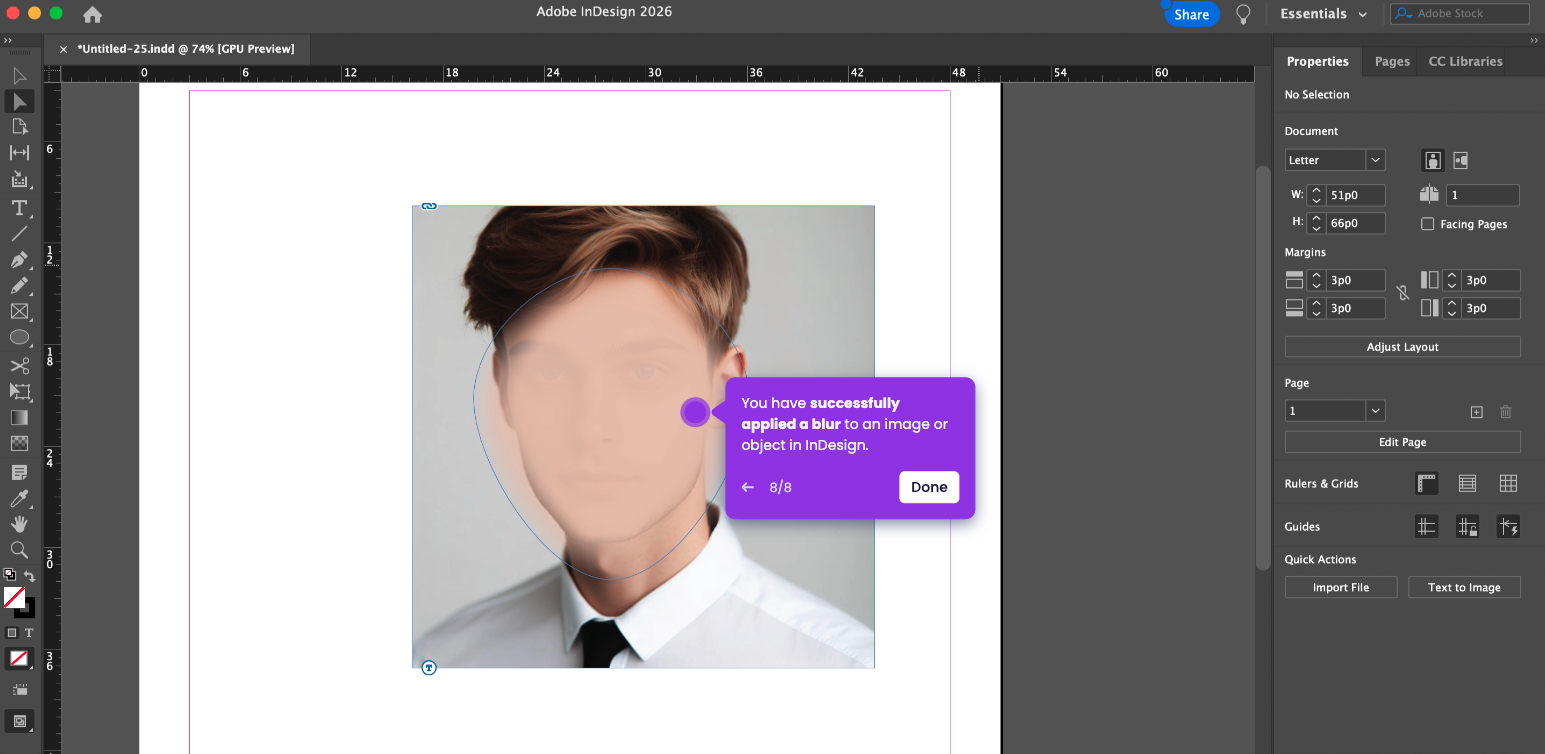Open the Essentials workspace dropdown

1324,14
